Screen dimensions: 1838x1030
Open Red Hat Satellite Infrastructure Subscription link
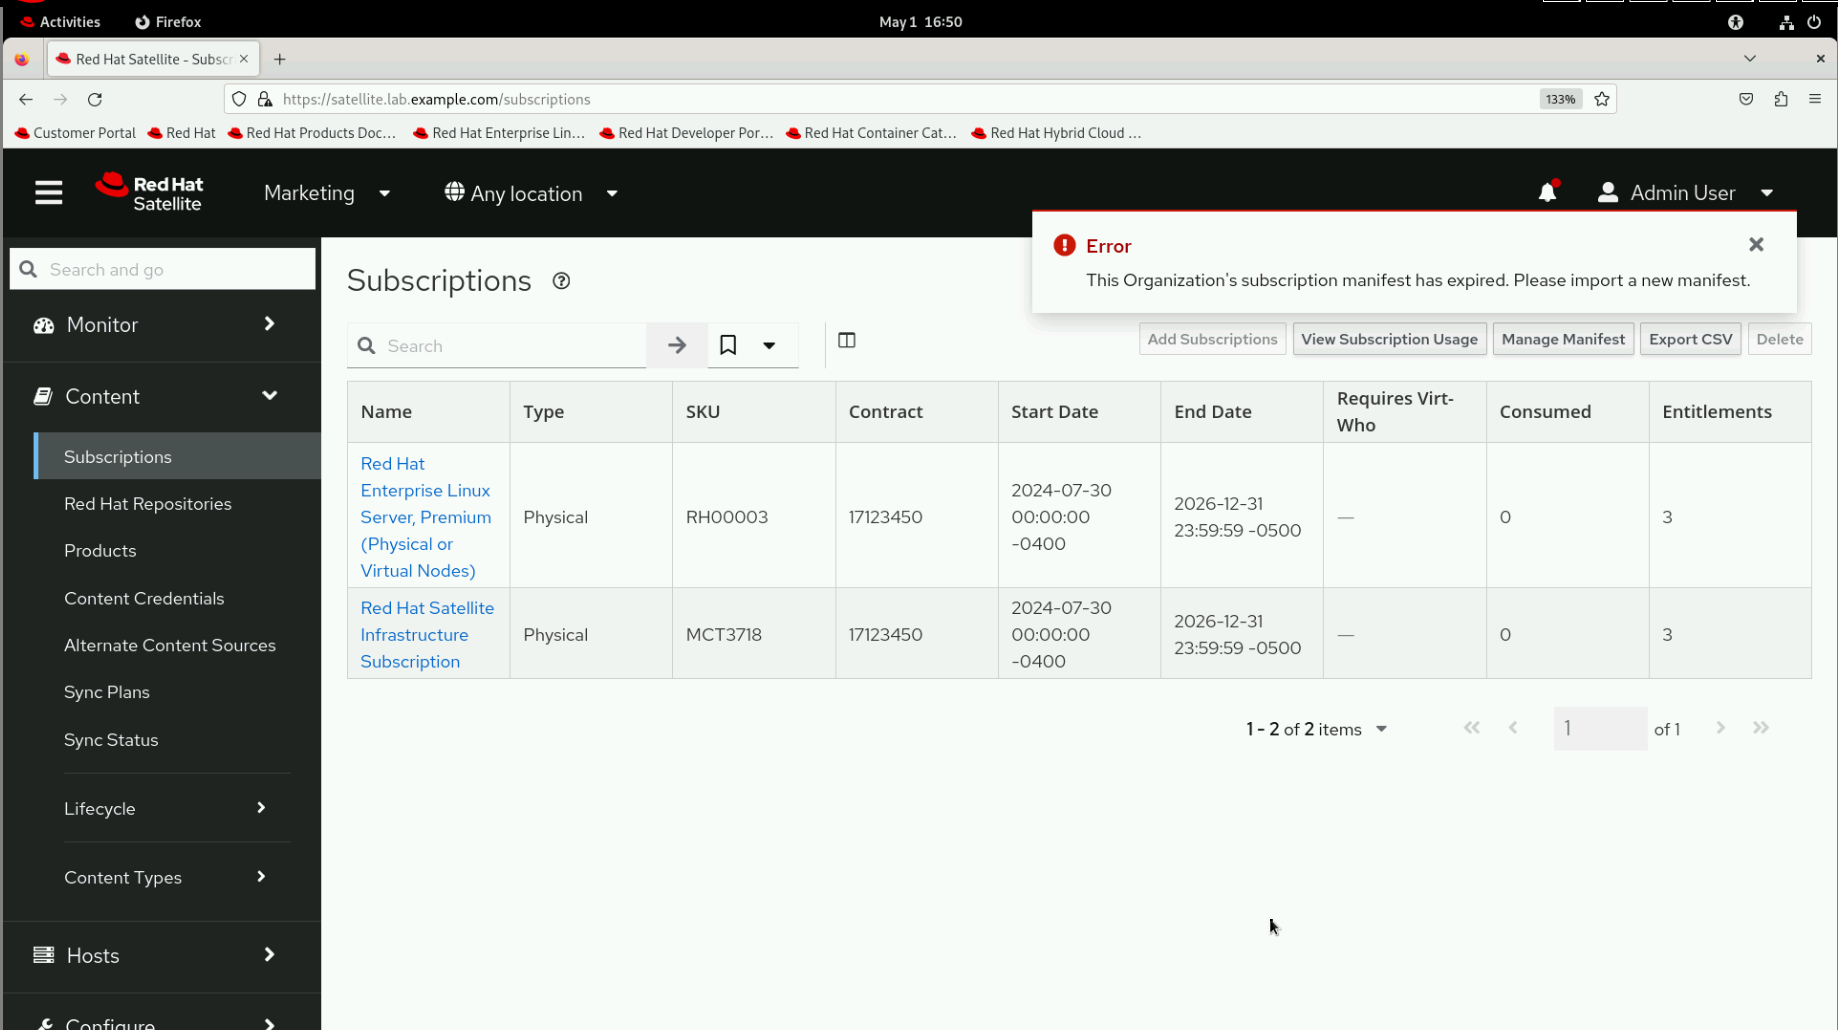pos(427,635)
